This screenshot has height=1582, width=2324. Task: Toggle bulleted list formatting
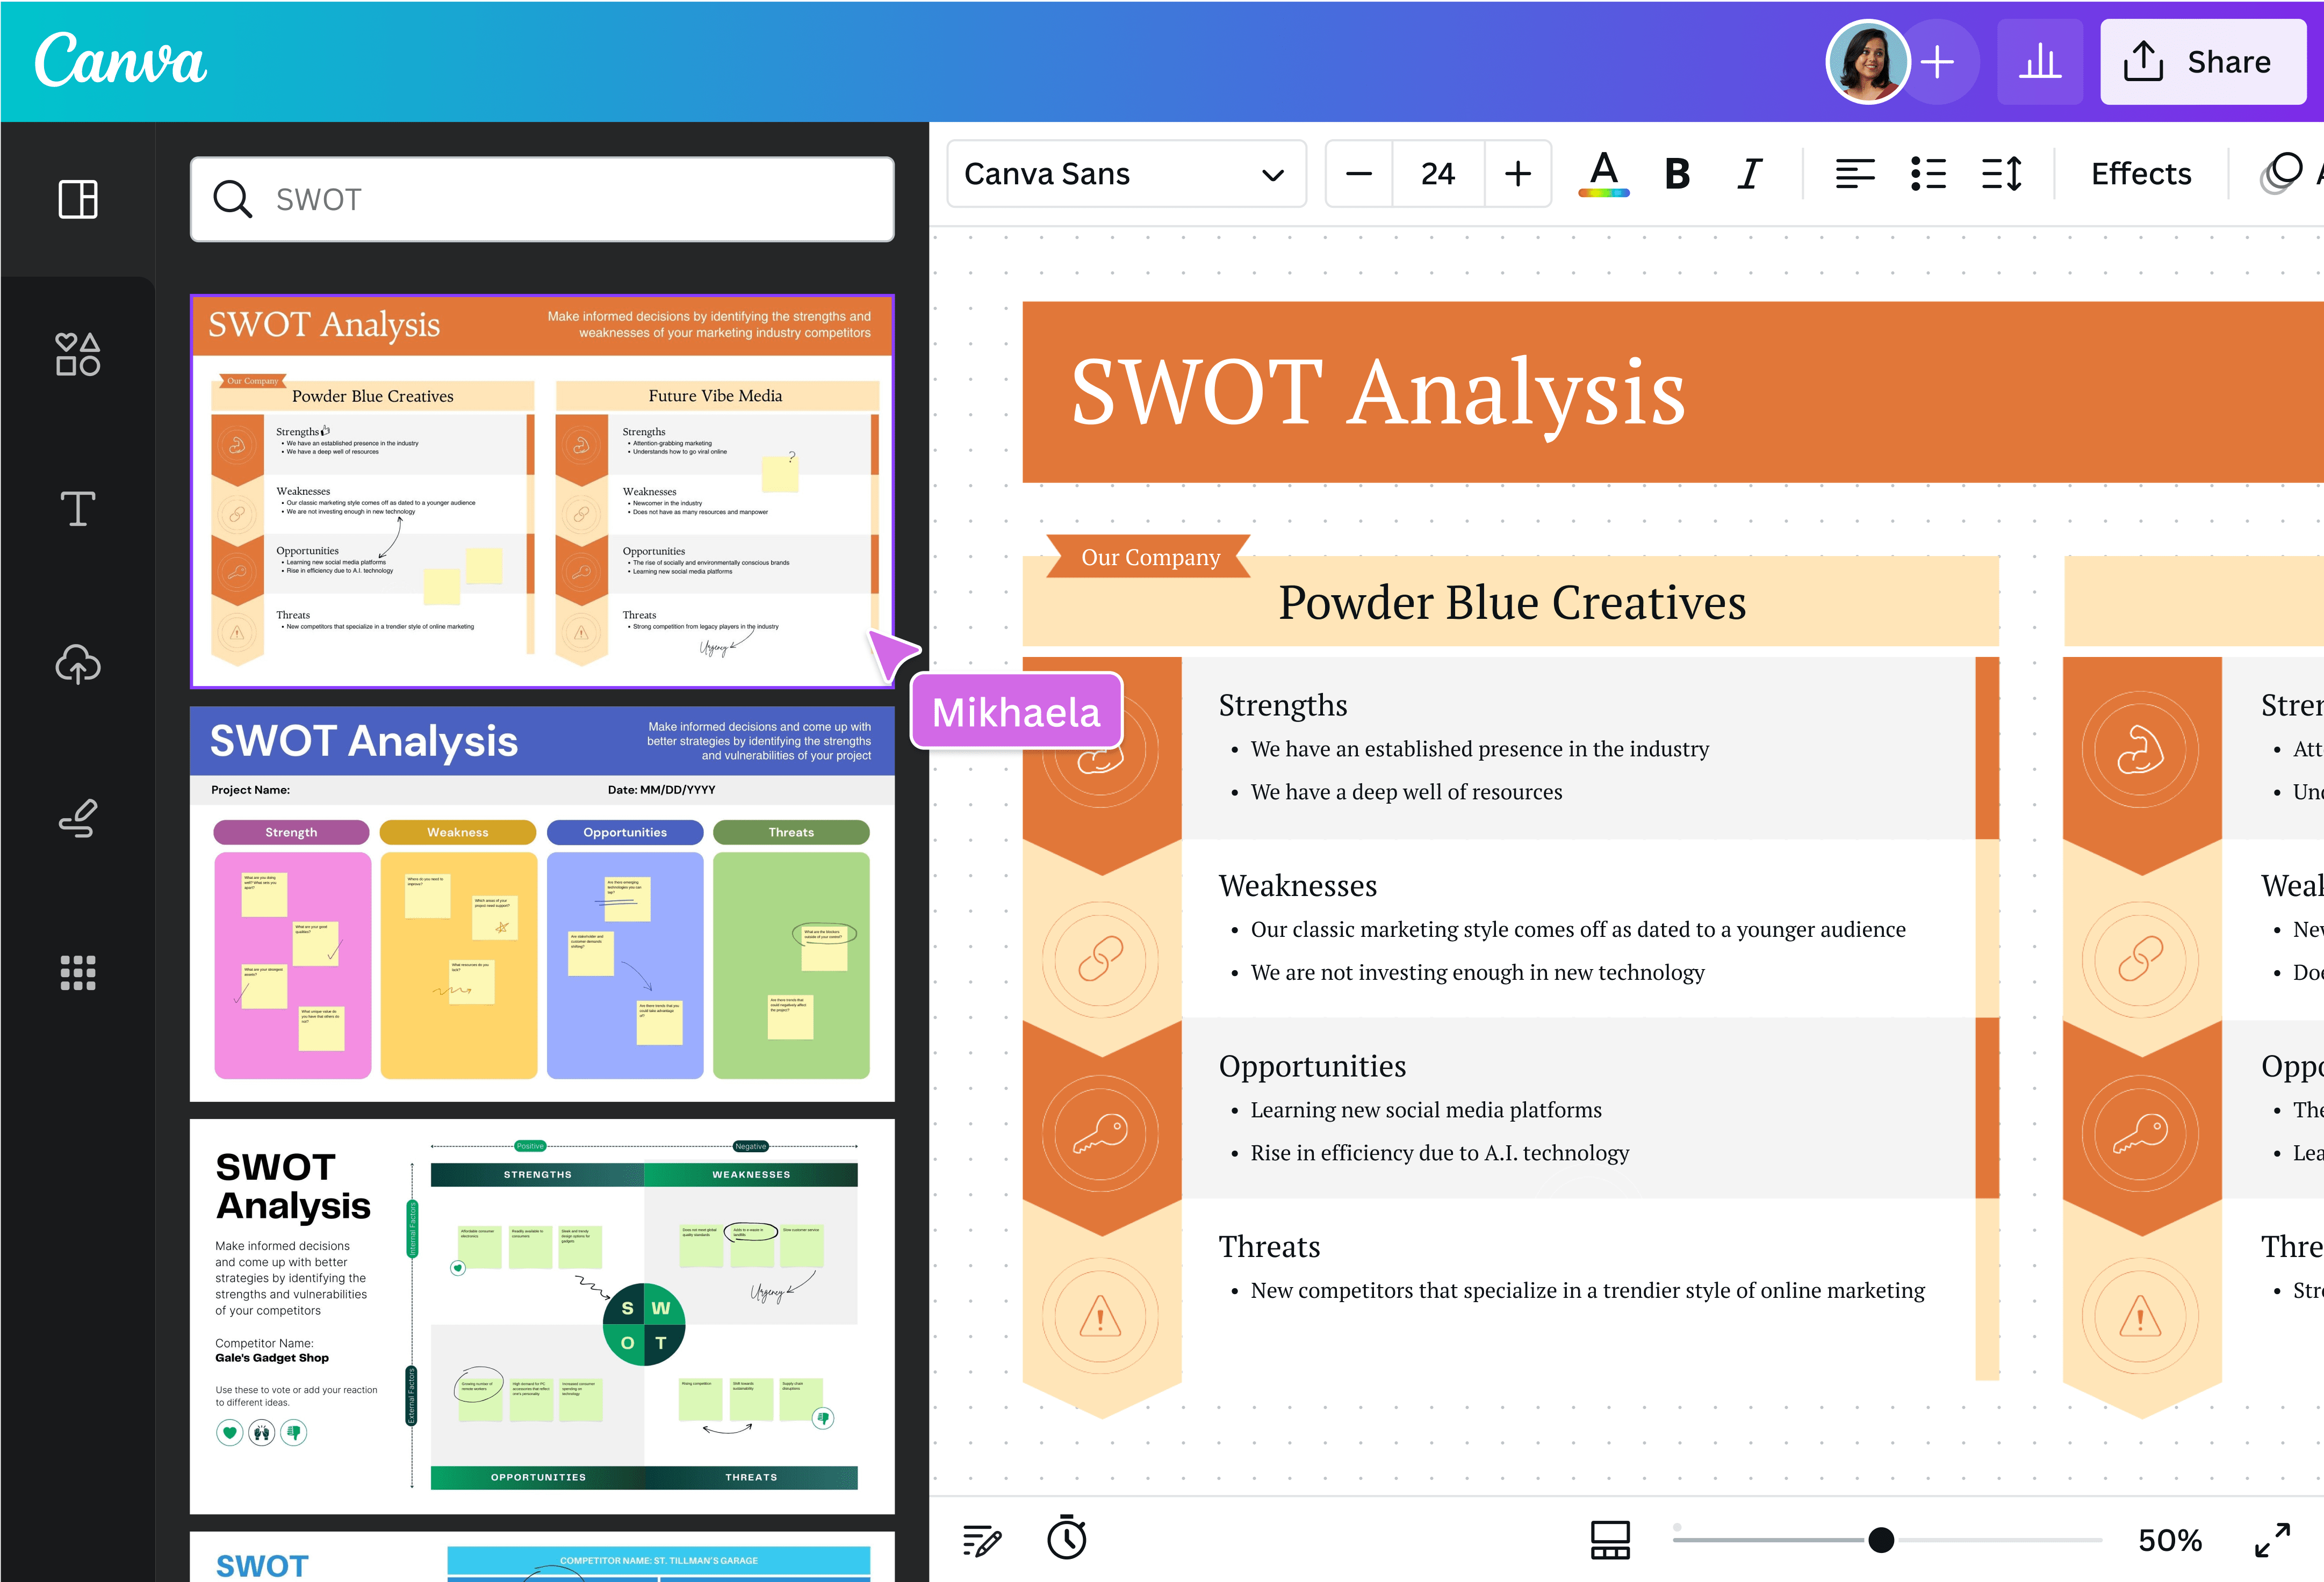tap(1927, 173)
